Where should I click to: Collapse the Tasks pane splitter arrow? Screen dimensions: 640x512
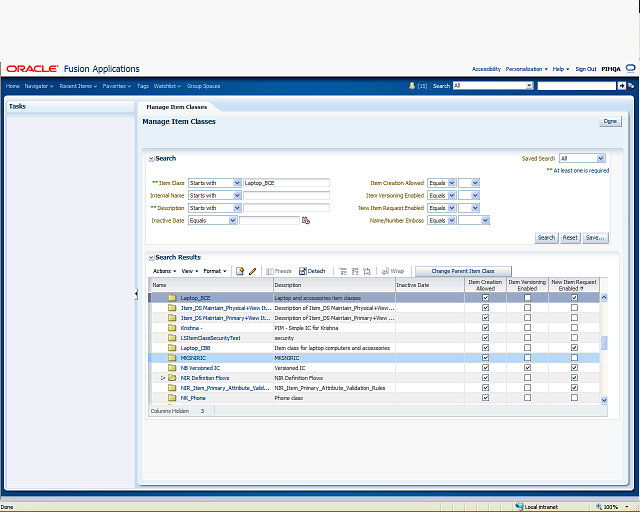137,293
